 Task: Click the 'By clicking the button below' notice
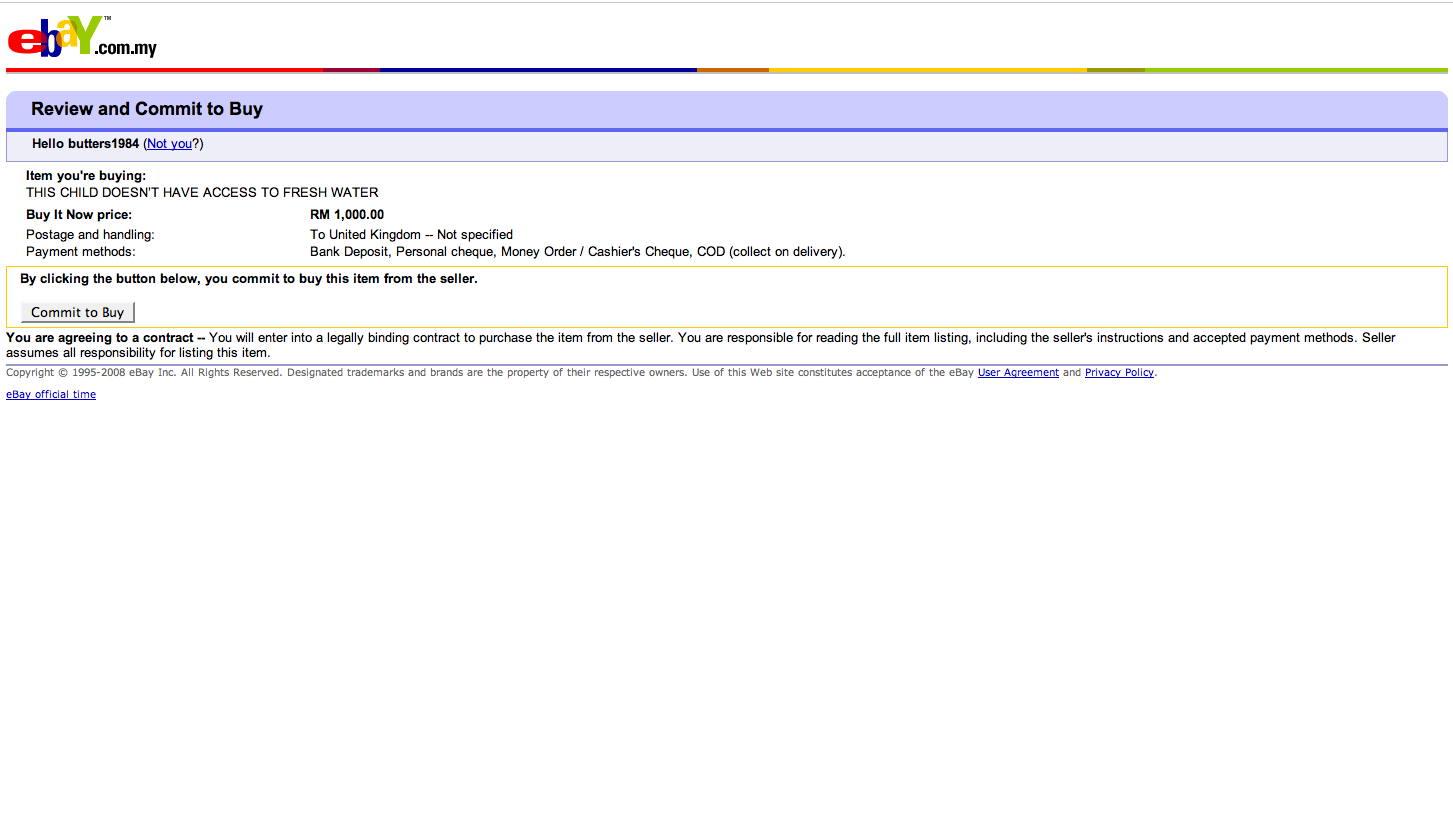pos(249,279)
